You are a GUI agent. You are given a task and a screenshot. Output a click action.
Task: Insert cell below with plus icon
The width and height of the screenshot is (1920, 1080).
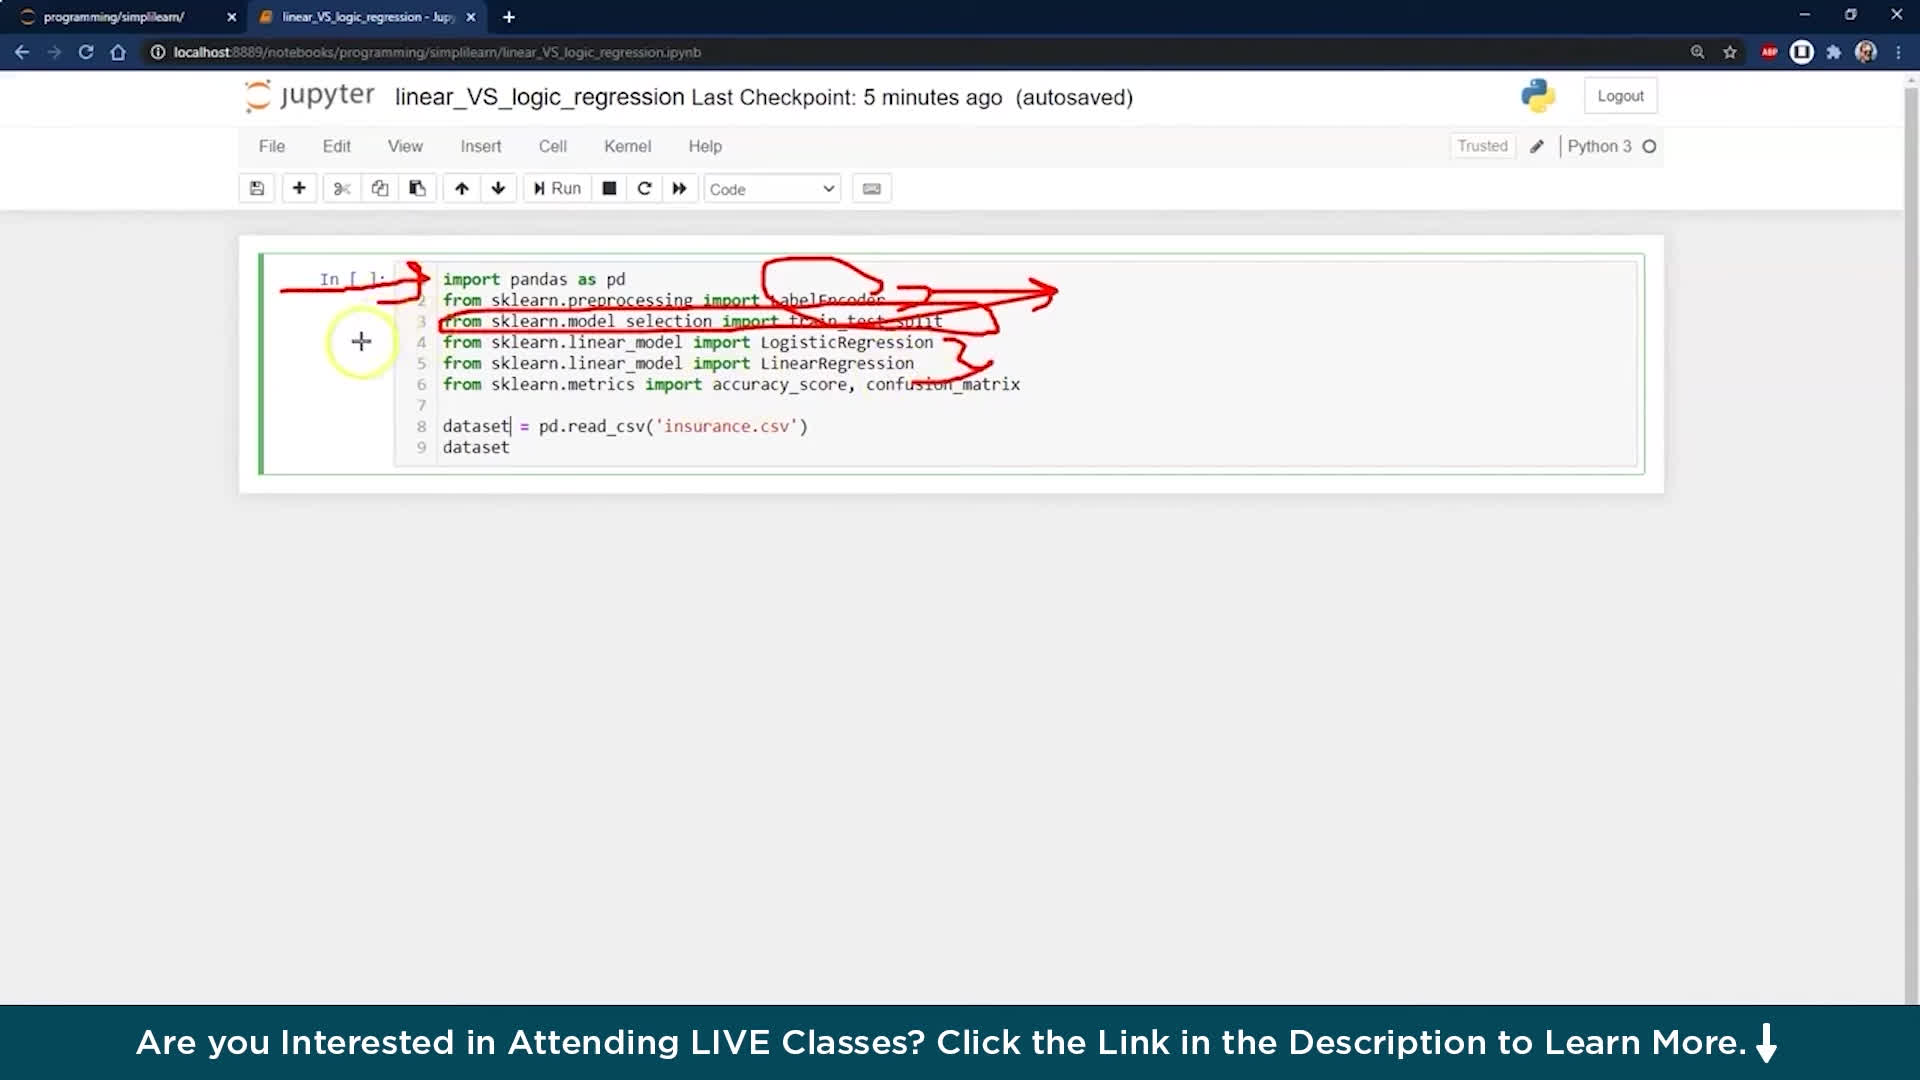click(x=299, y=188)
